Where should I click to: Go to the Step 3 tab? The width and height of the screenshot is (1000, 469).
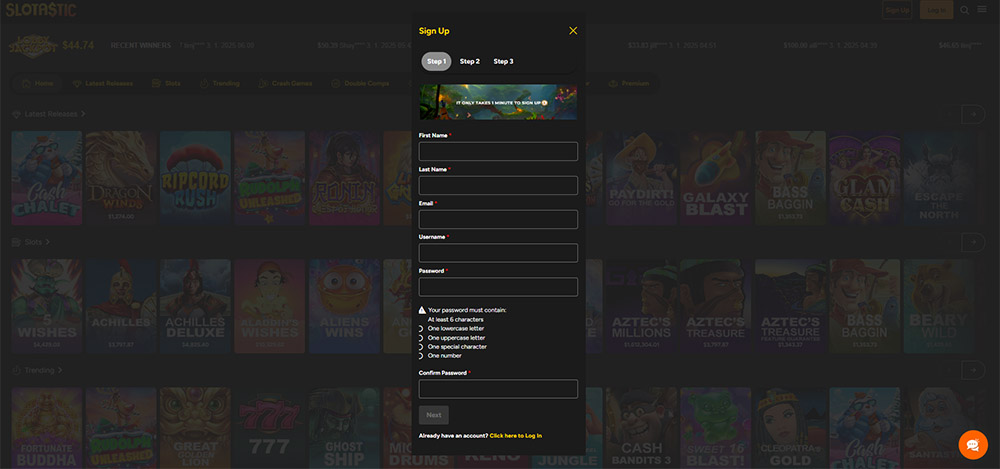tap(503, 61)
